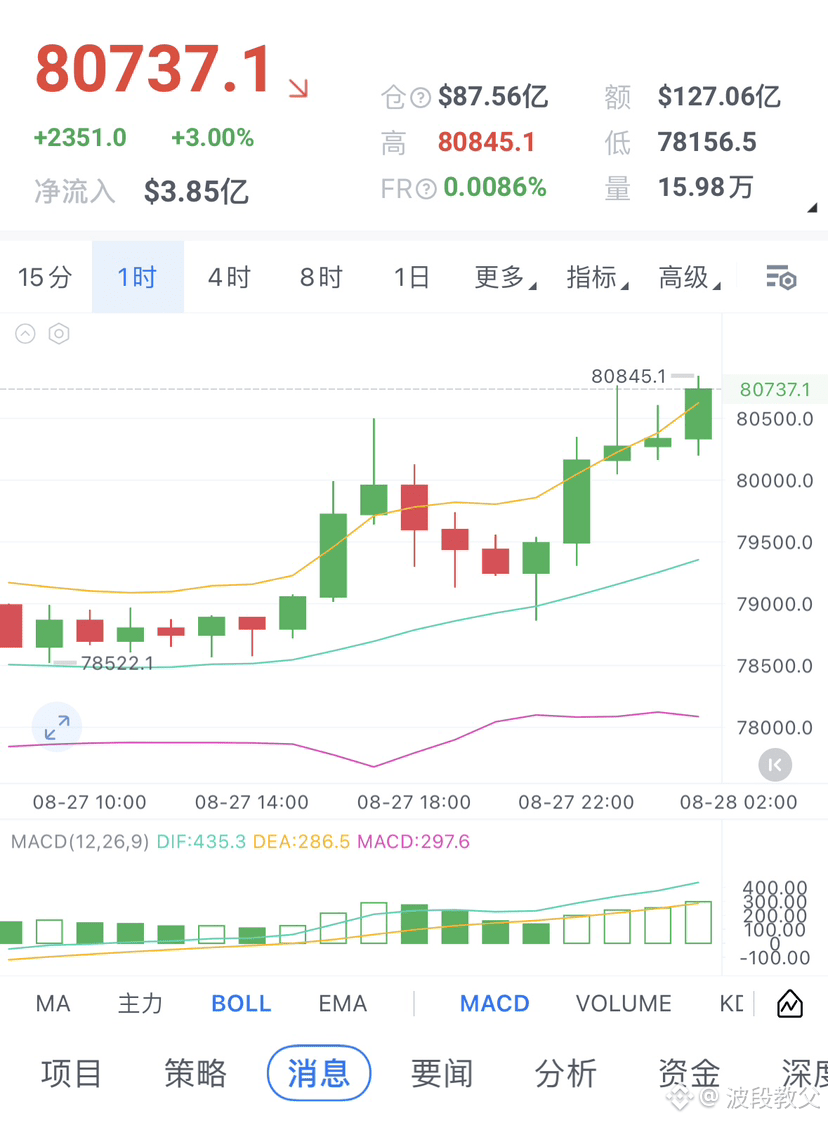Switch to the 1日 timeframe
Screen dimensions: 828x1123
[412, 277]
